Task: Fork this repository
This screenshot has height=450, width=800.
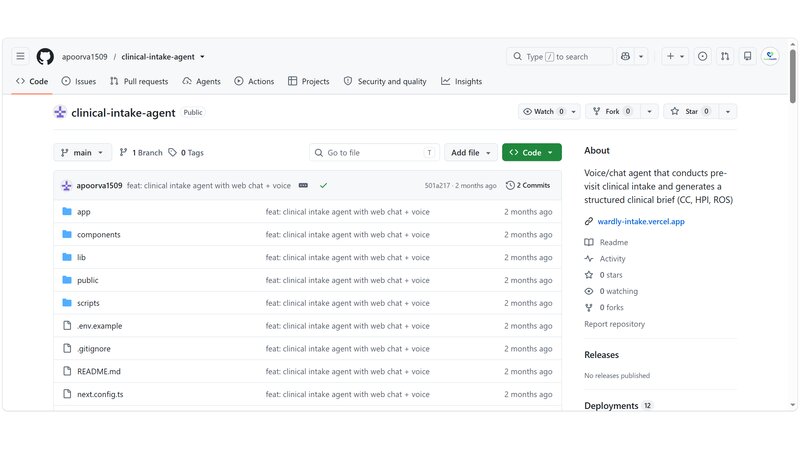Action: [x=613, y=111]
